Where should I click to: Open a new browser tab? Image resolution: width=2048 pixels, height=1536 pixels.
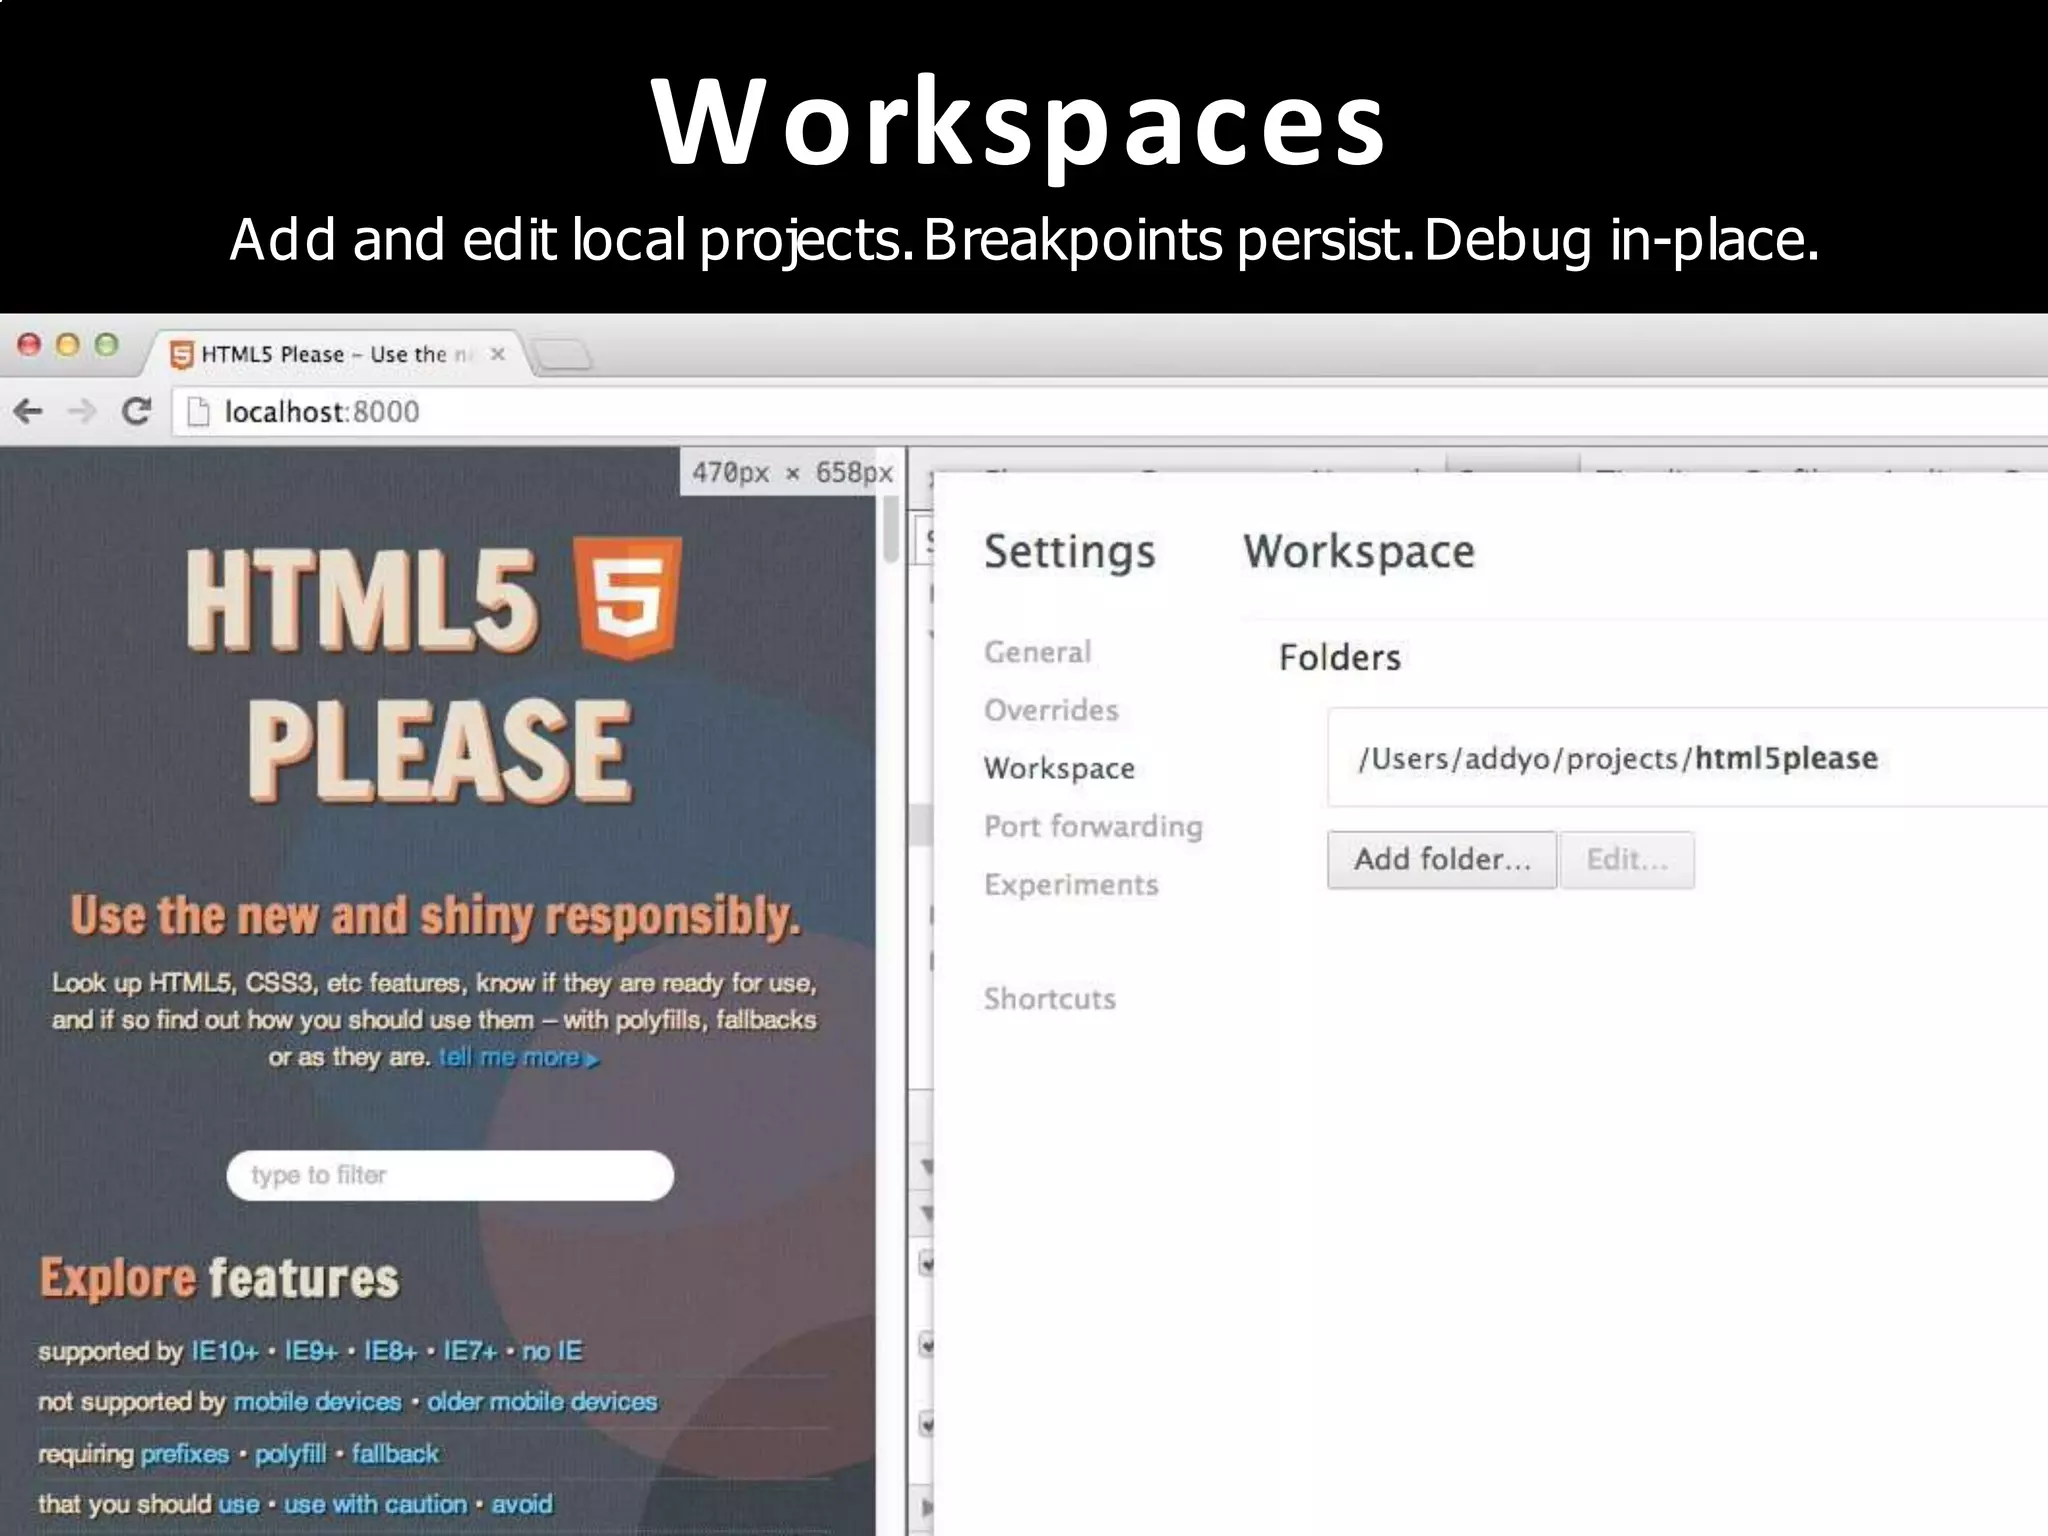562,354
